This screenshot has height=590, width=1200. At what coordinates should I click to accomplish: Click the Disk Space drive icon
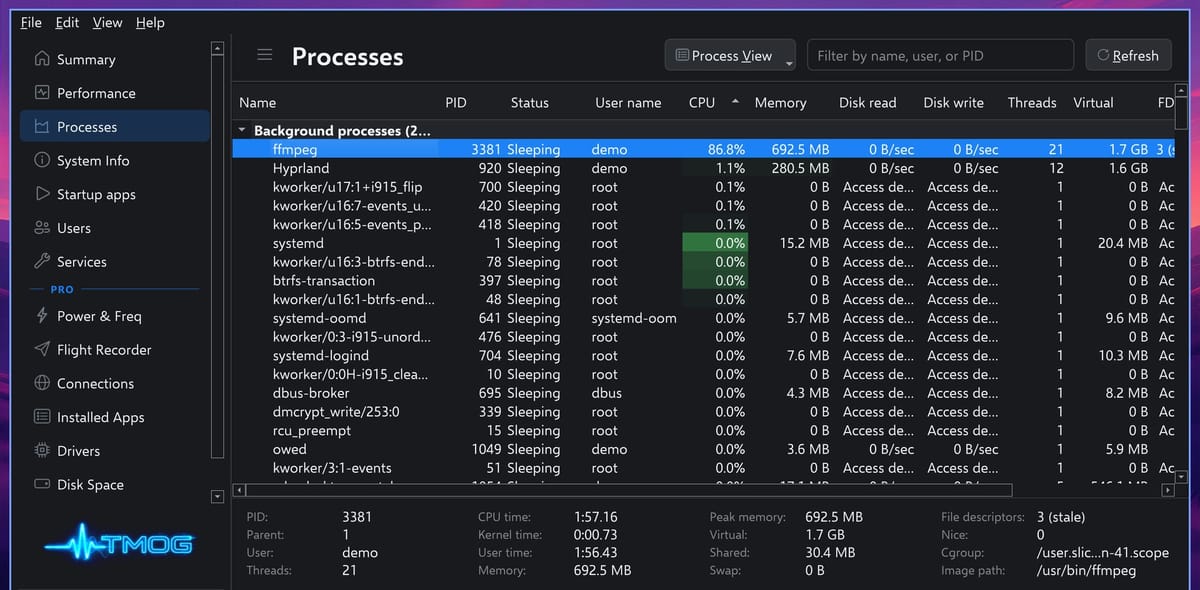(x=42, y=484)
